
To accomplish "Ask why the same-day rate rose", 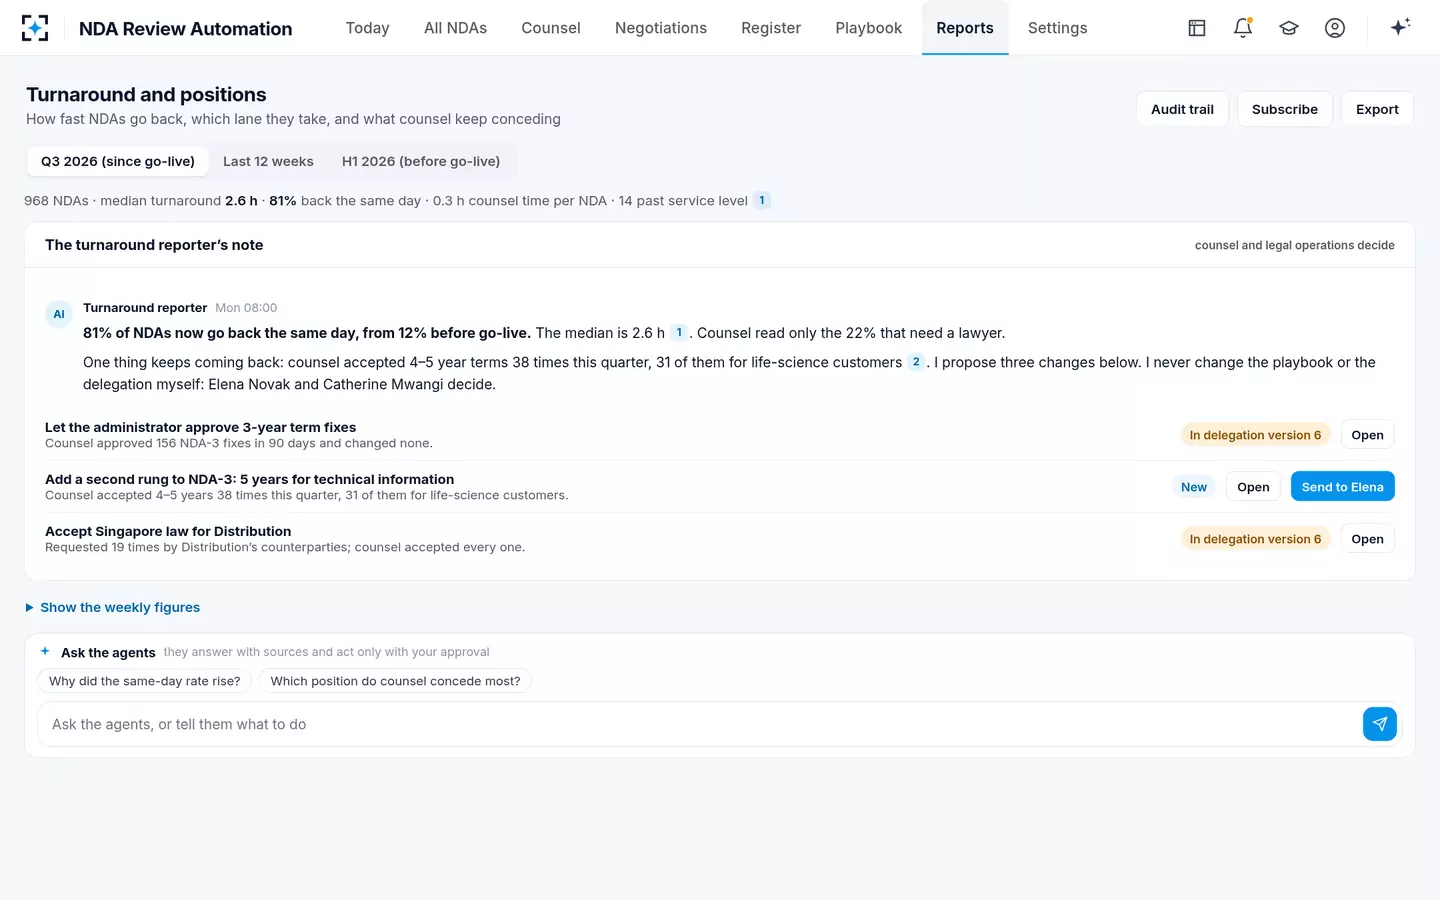I will [145, 681].
